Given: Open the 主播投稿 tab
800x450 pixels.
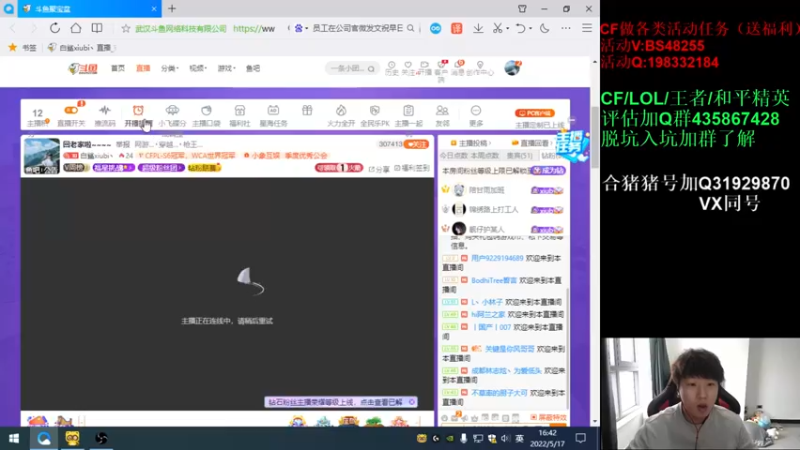Looking at the screenshot, I should click(469, 143).
